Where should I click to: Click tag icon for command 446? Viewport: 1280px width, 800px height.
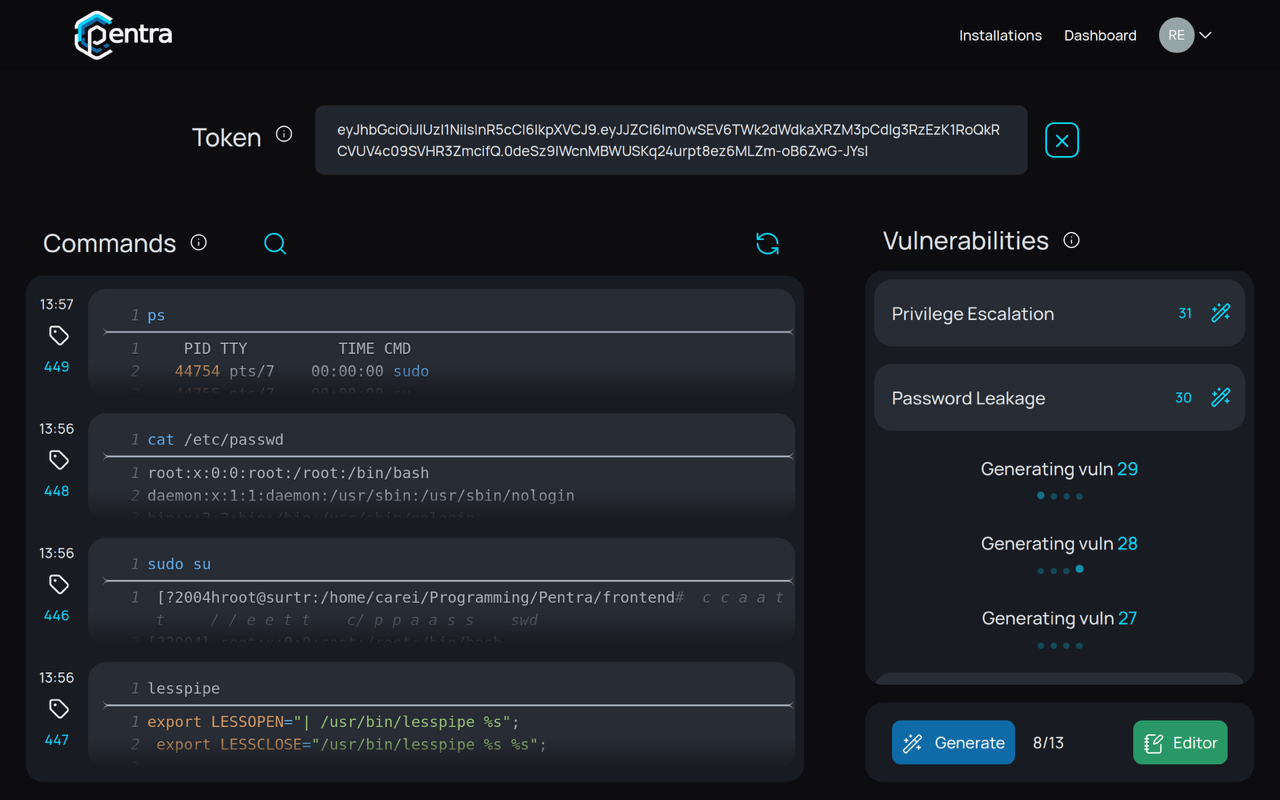click(58, 584)
